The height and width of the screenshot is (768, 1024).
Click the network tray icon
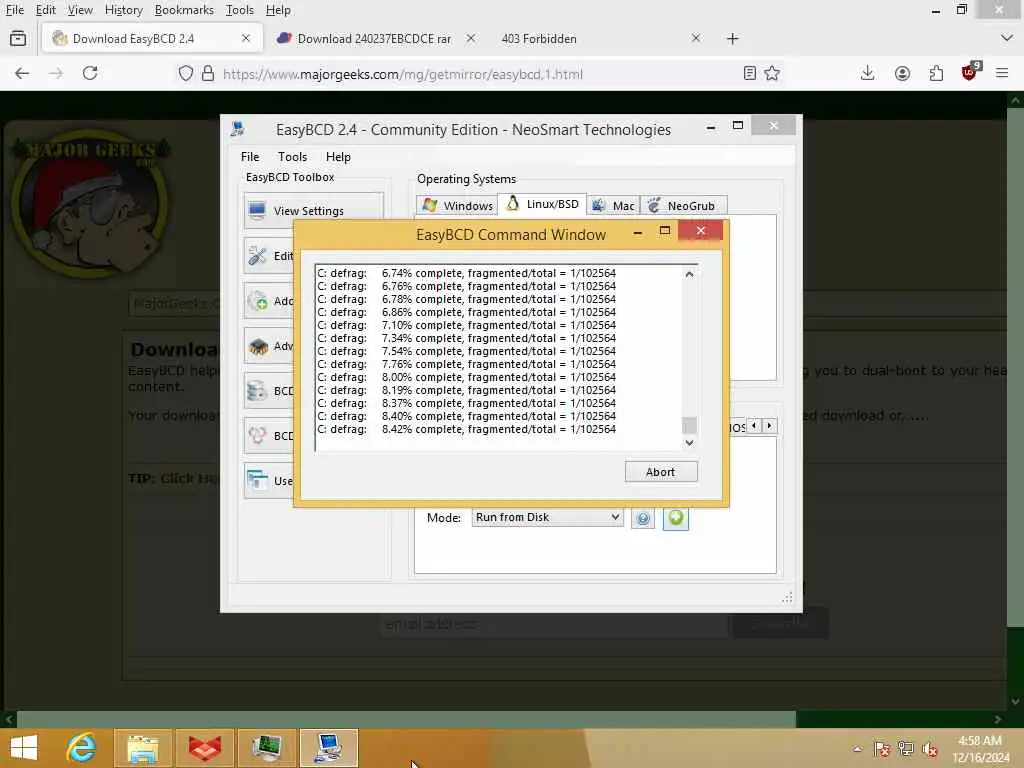906,749
